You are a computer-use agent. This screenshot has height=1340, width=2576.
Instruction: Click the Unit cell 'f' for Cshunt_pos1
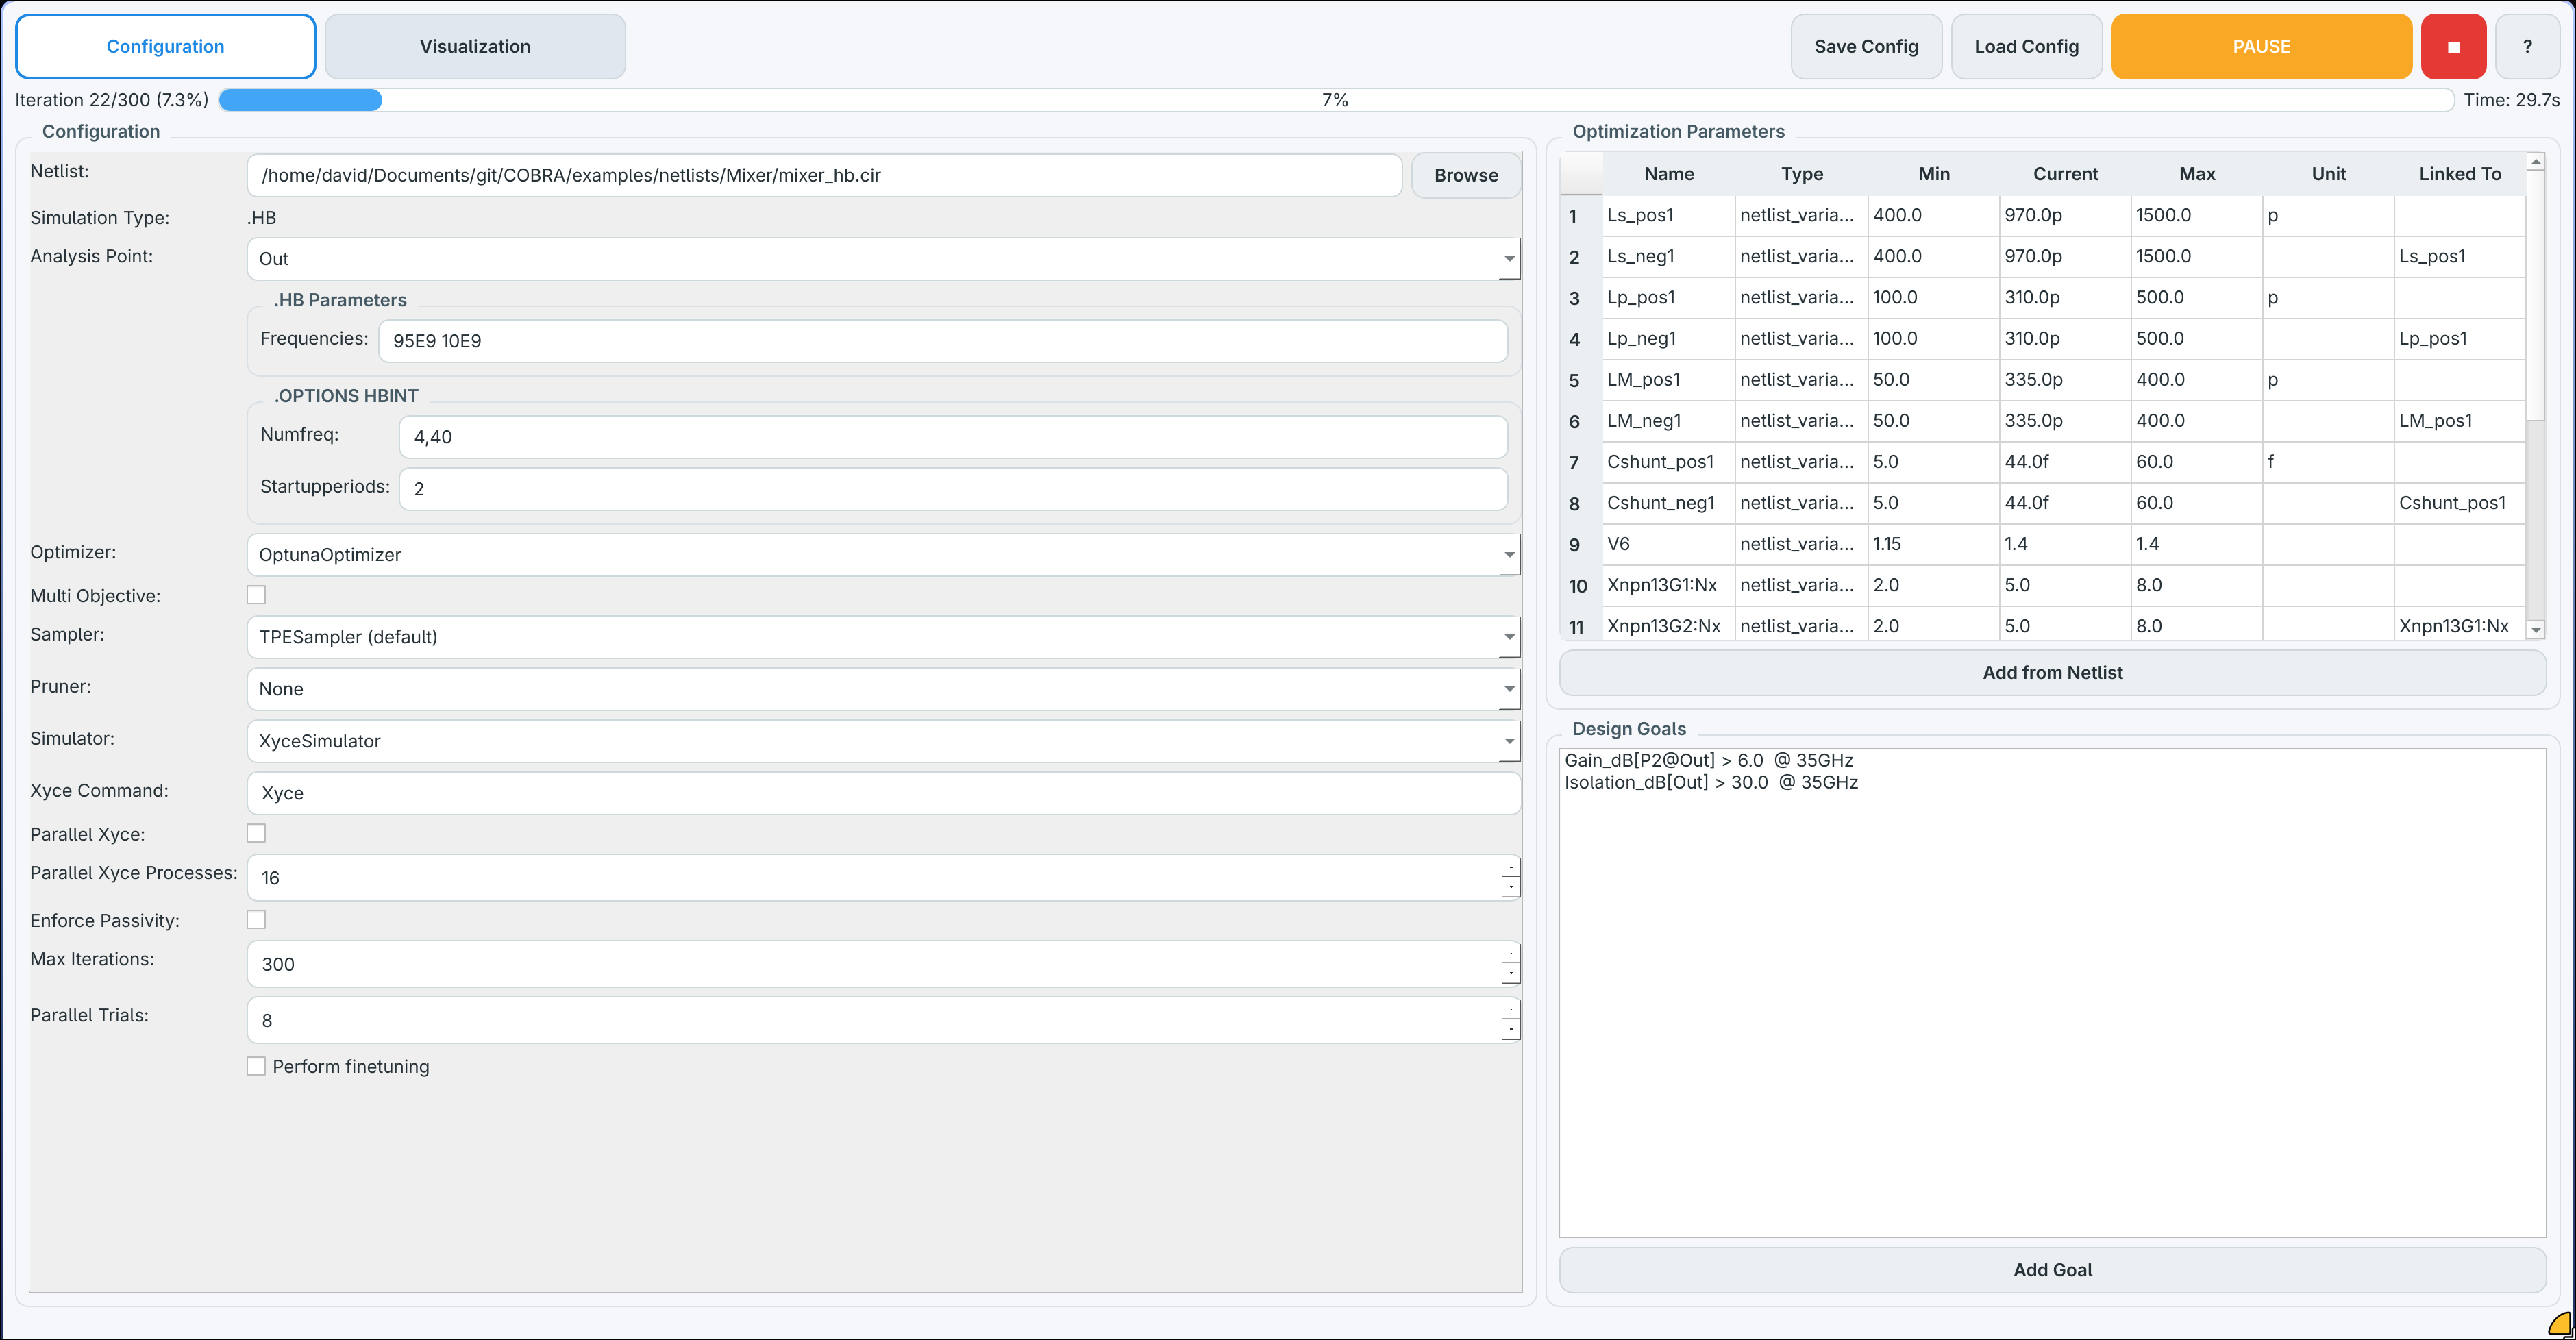pos(2328,462)
